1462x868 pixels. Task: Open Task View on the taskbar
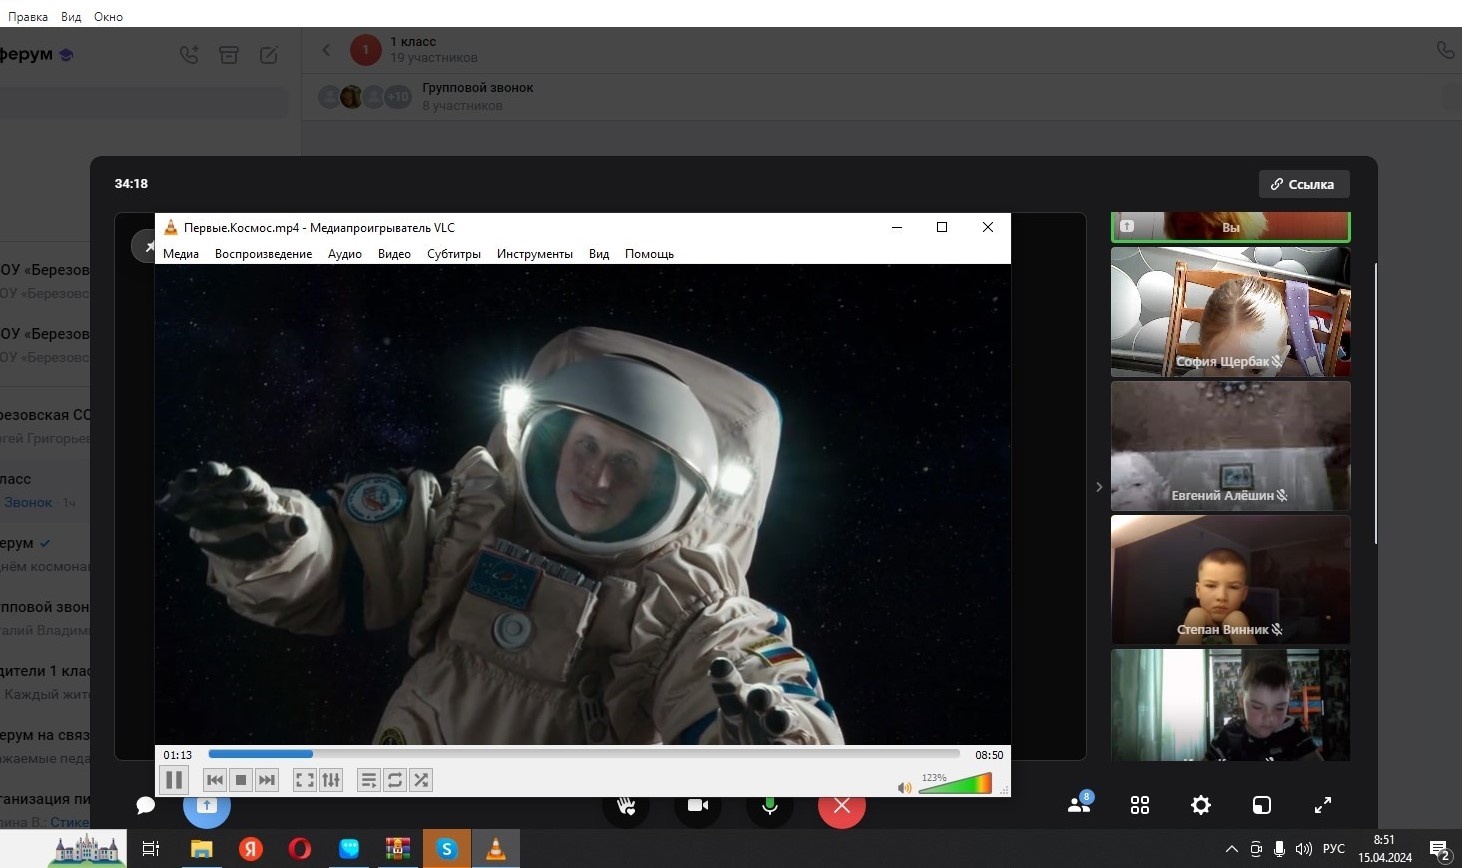click(151, 849)
